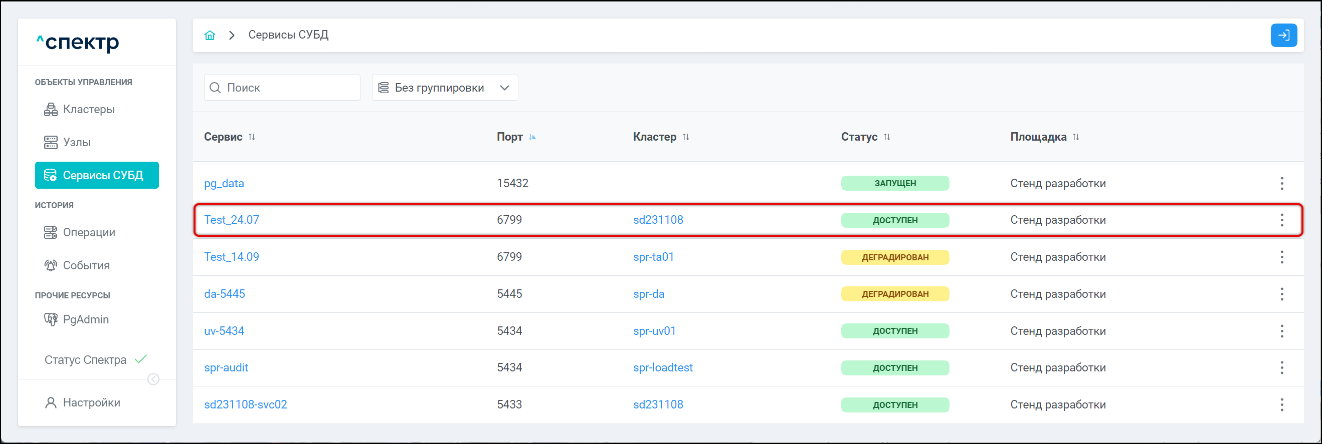Go to Операции in sidebar

88,232
